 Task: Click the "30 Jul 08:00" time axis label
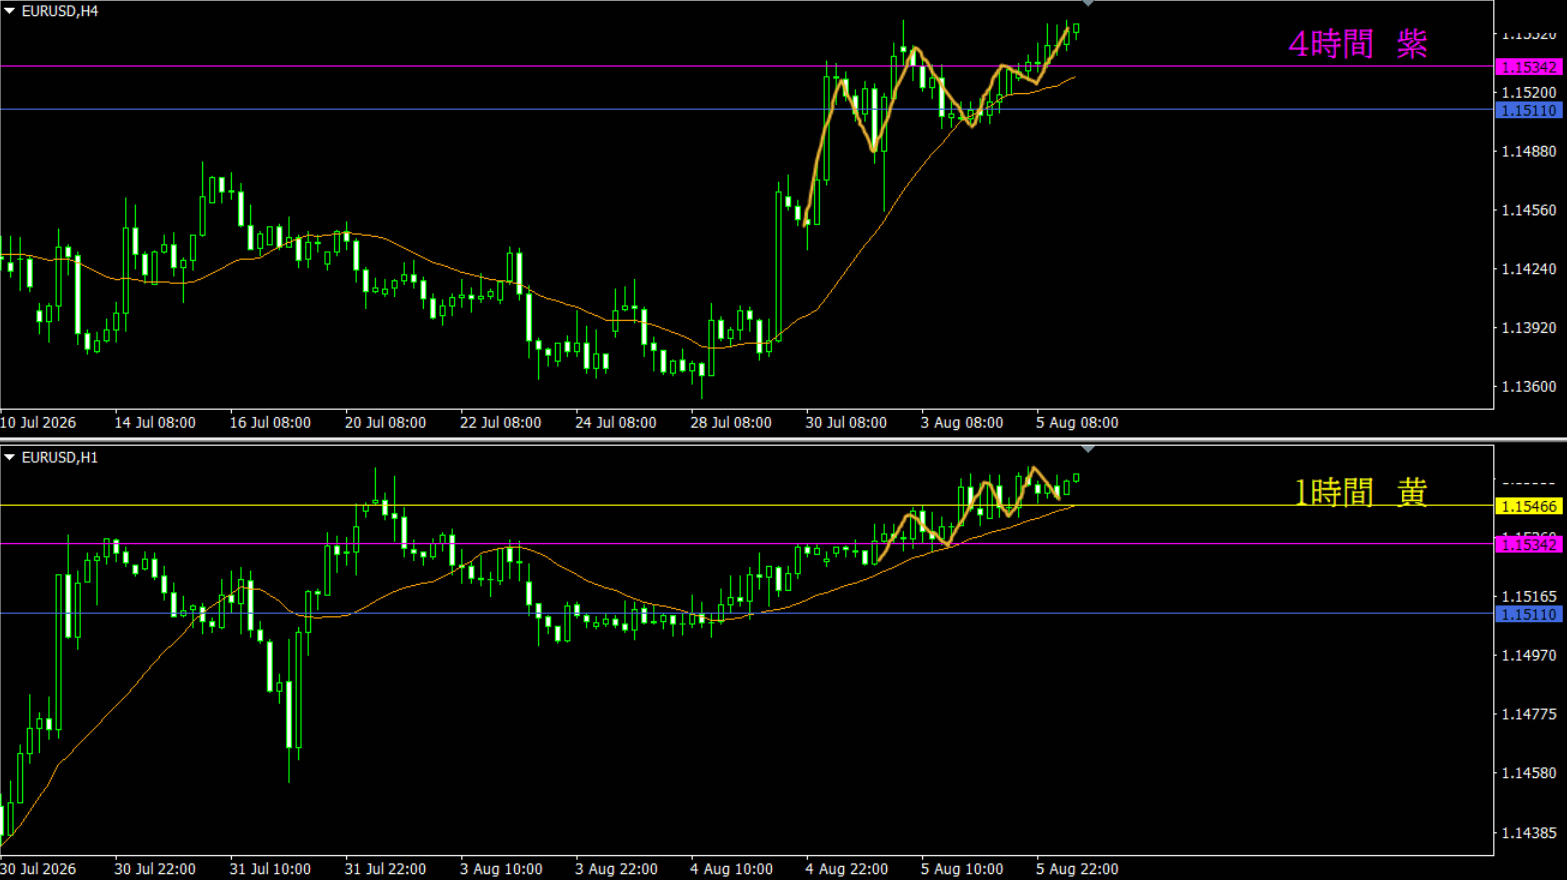pos(846,423)
